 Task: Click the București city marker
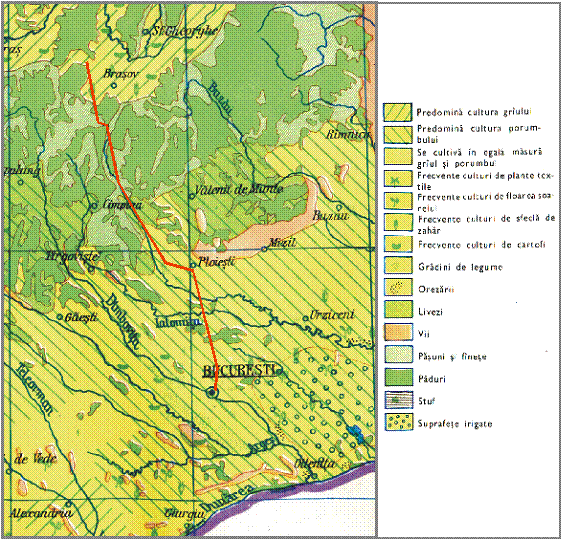pos(212,393)
